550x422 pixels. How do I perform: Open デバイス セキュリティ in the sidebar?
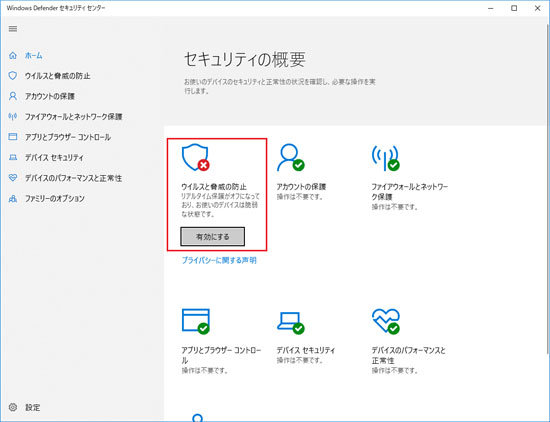[54, 158]
